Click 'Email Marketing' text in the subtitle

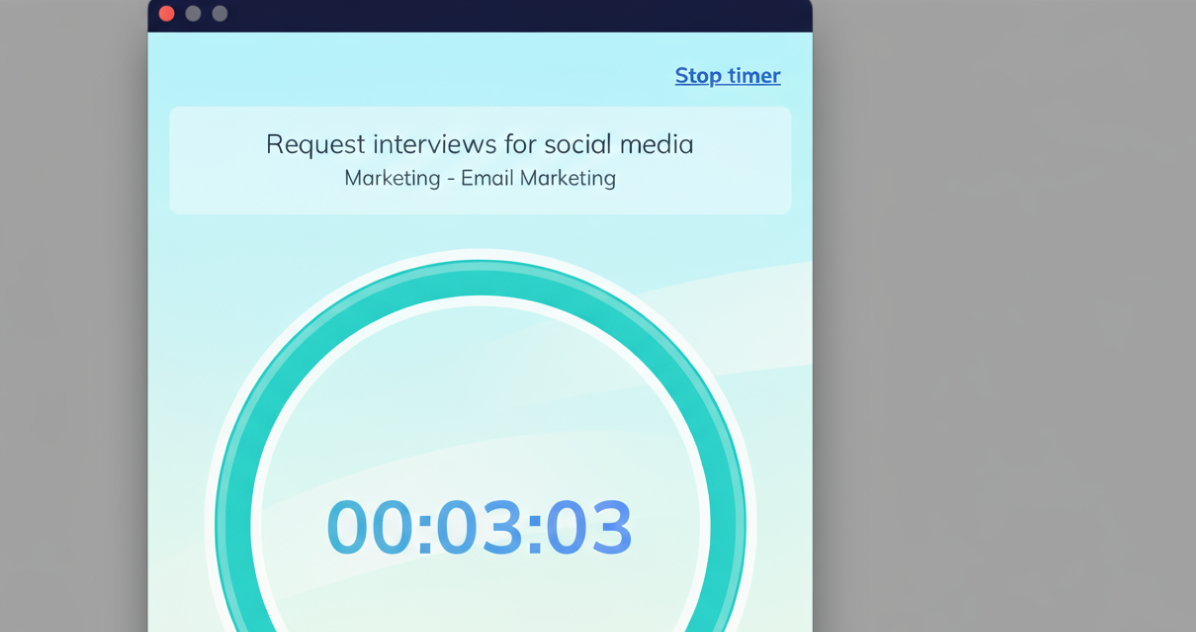[538, 178]
